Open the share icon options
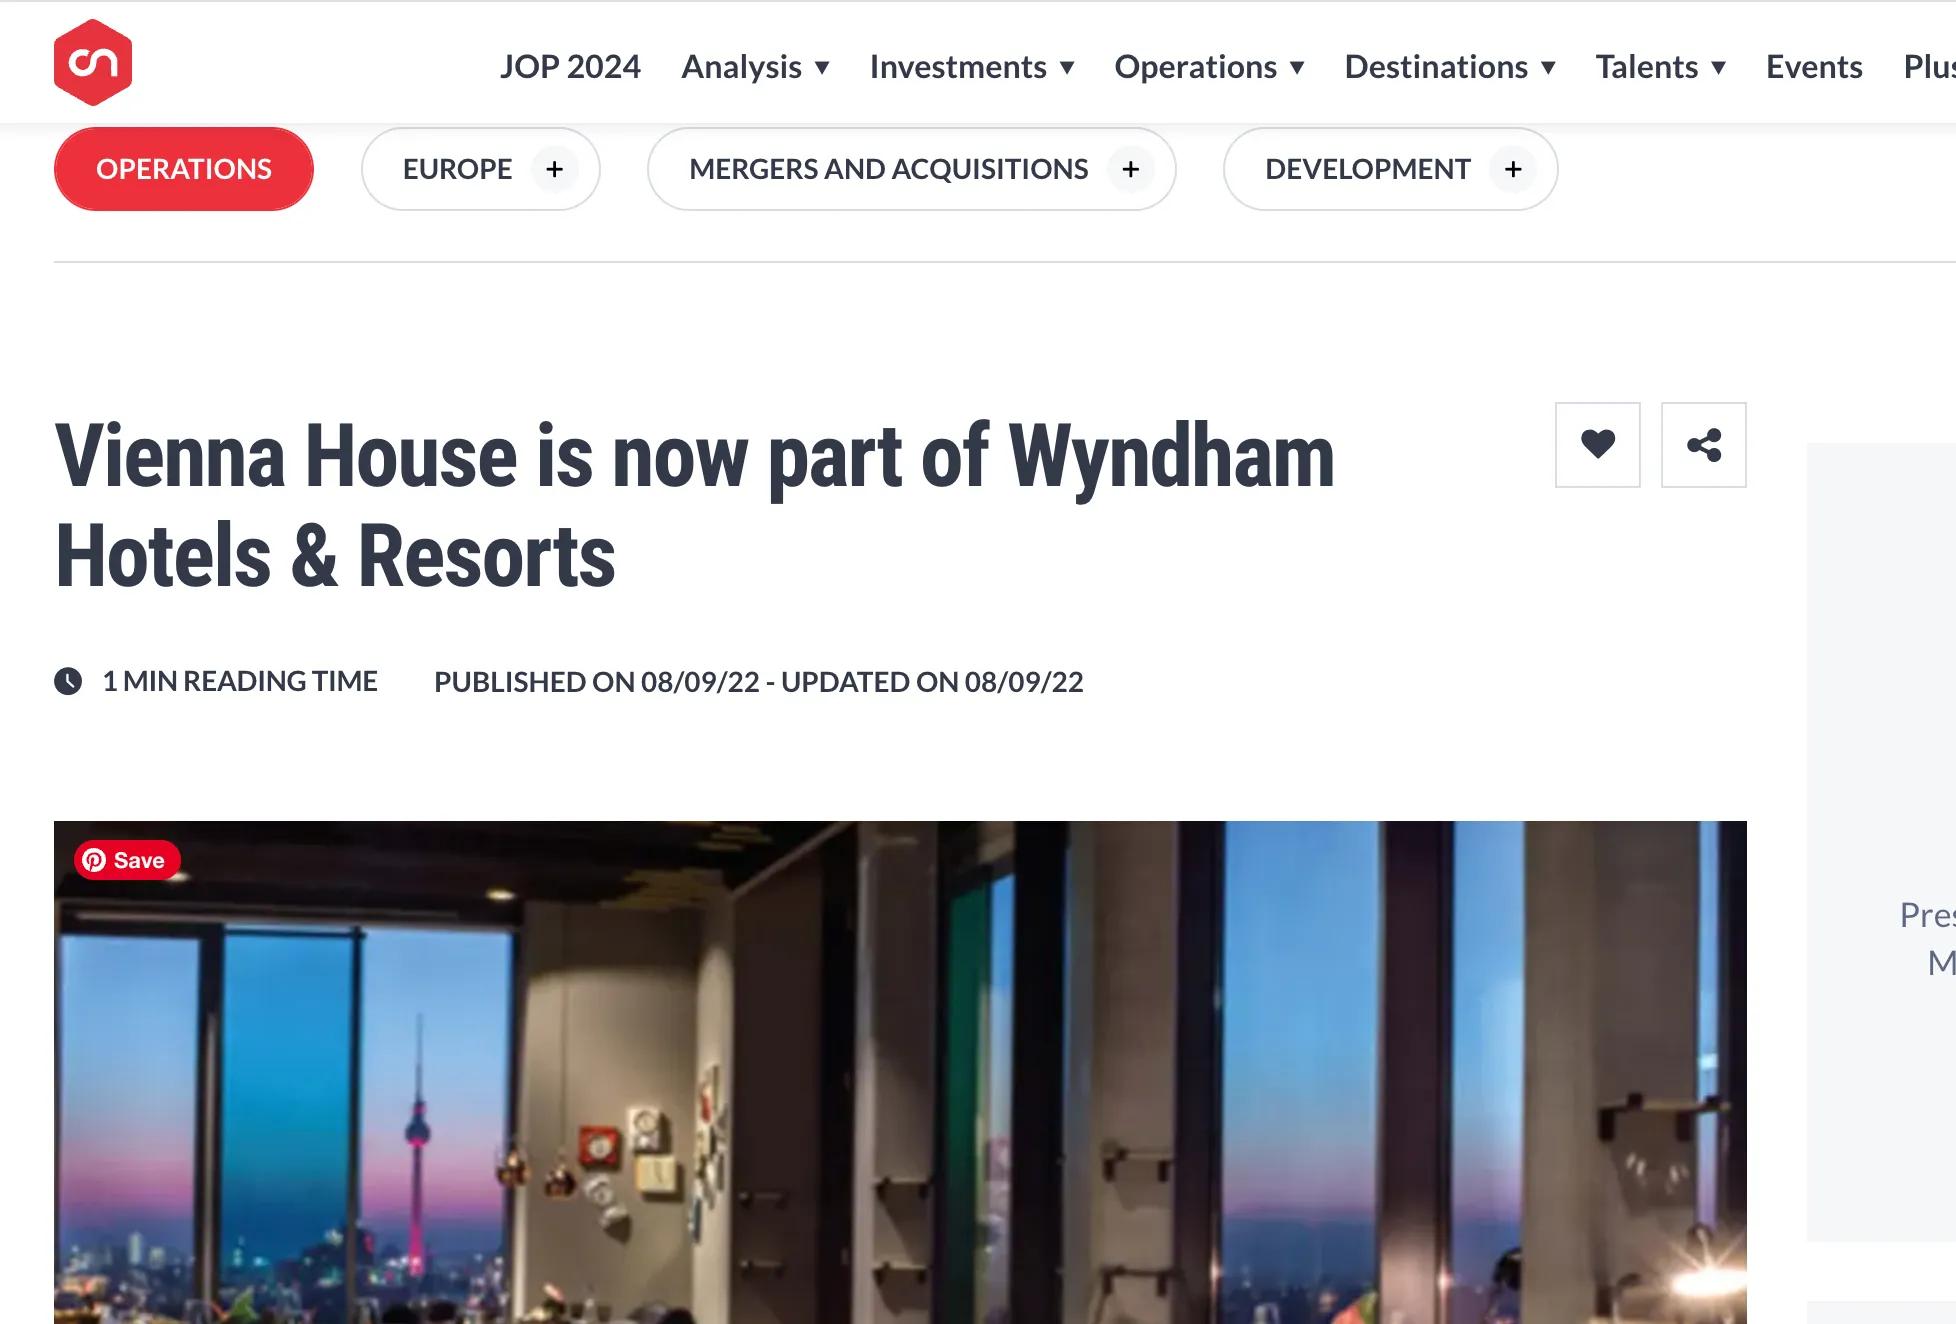This screenshot has height=1324, width=1956. point(1703,445)
